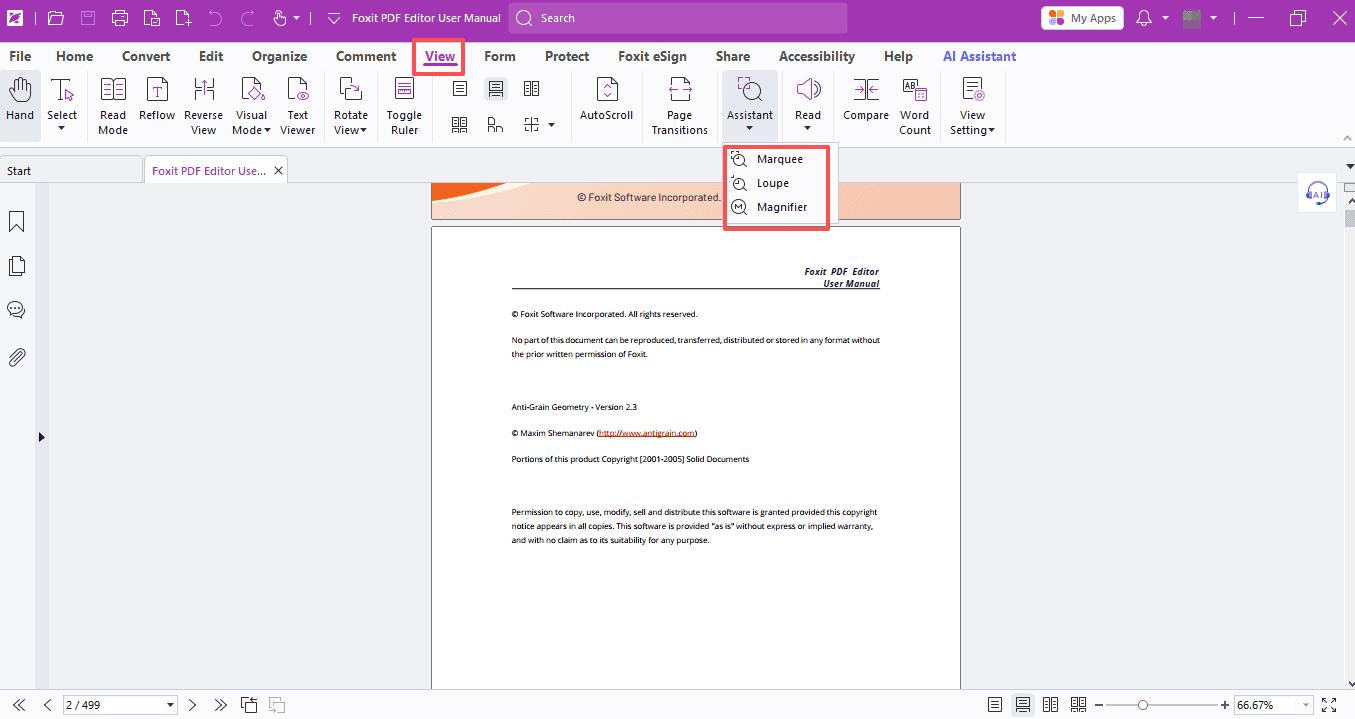Select continuous page view in ribbon

[x=495, y=89]
